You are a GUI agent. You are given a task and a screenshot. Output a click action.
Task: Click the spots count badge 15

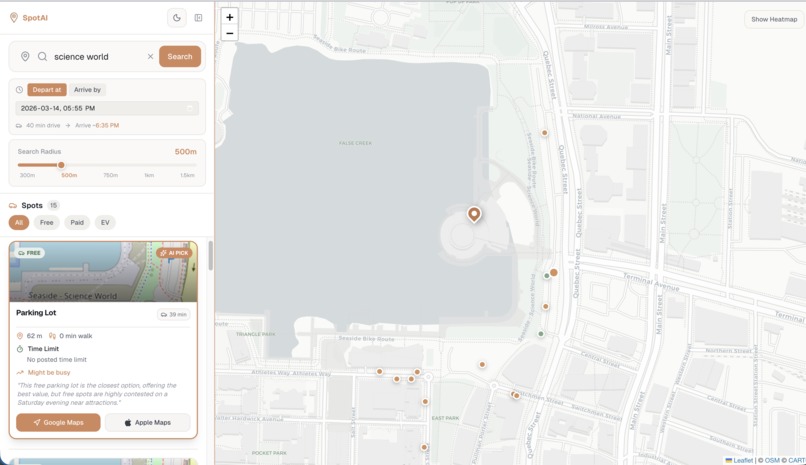(53, 205)
